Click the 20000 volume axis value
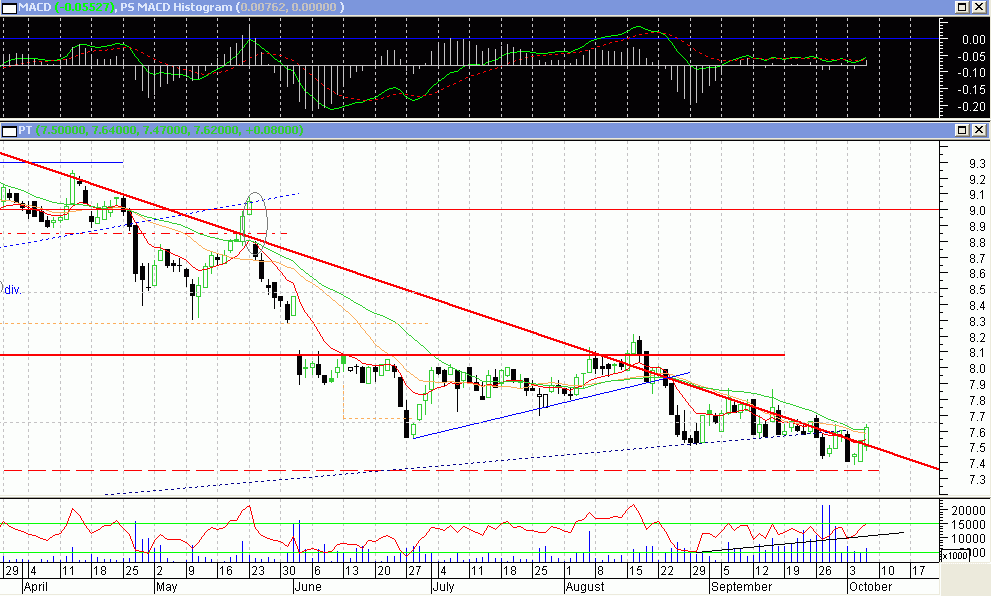The width and height of the screenshot is (991, 596). point(969,510)
